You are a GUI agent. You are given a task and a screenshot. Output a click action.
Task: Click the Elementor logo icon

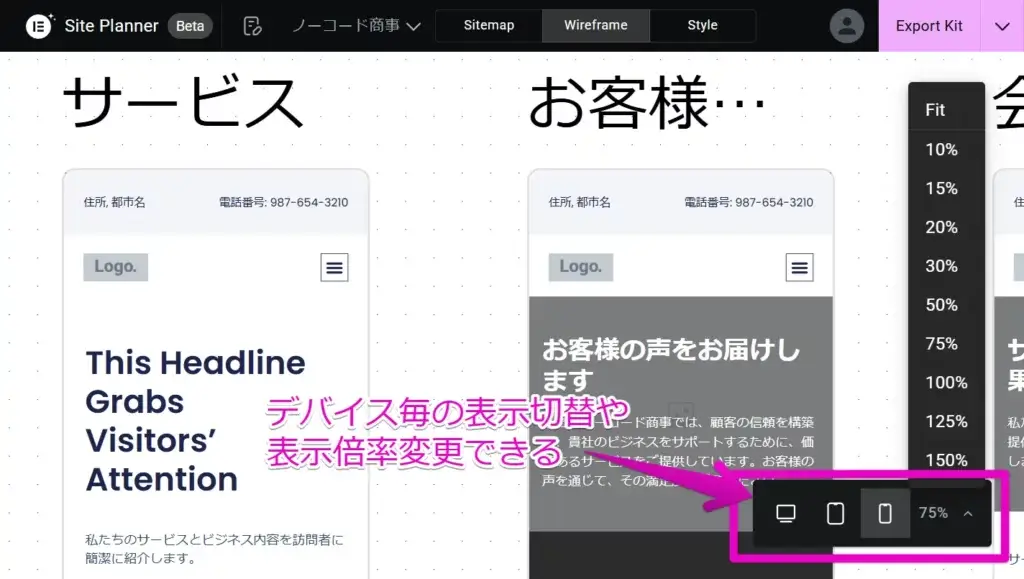click(39, 26)
